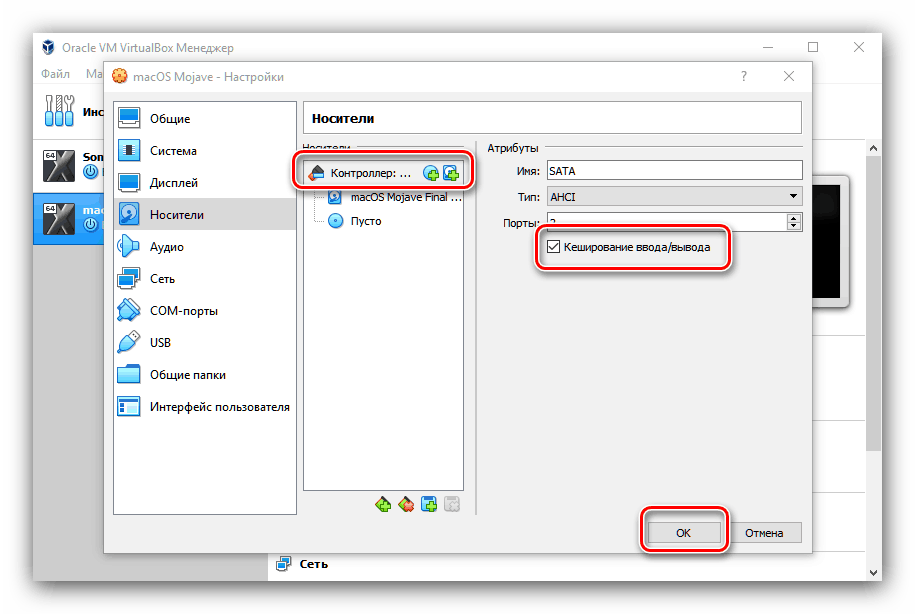Click the remove controller icon below tree
This screenshot has width=915, height=614.
(406, 504)
